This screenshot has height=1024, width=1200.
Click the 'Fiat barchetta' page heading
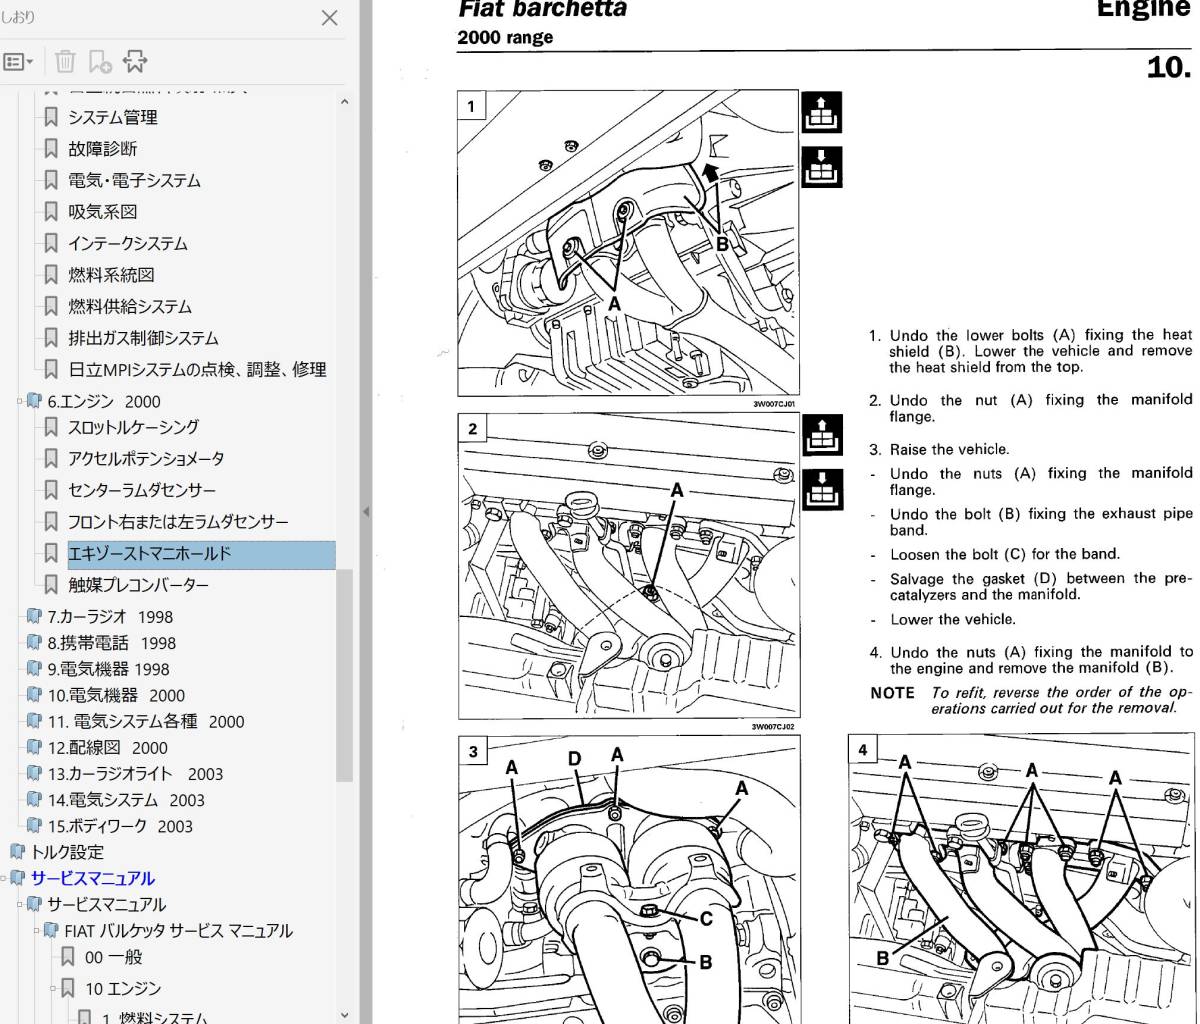coord(542,10)
